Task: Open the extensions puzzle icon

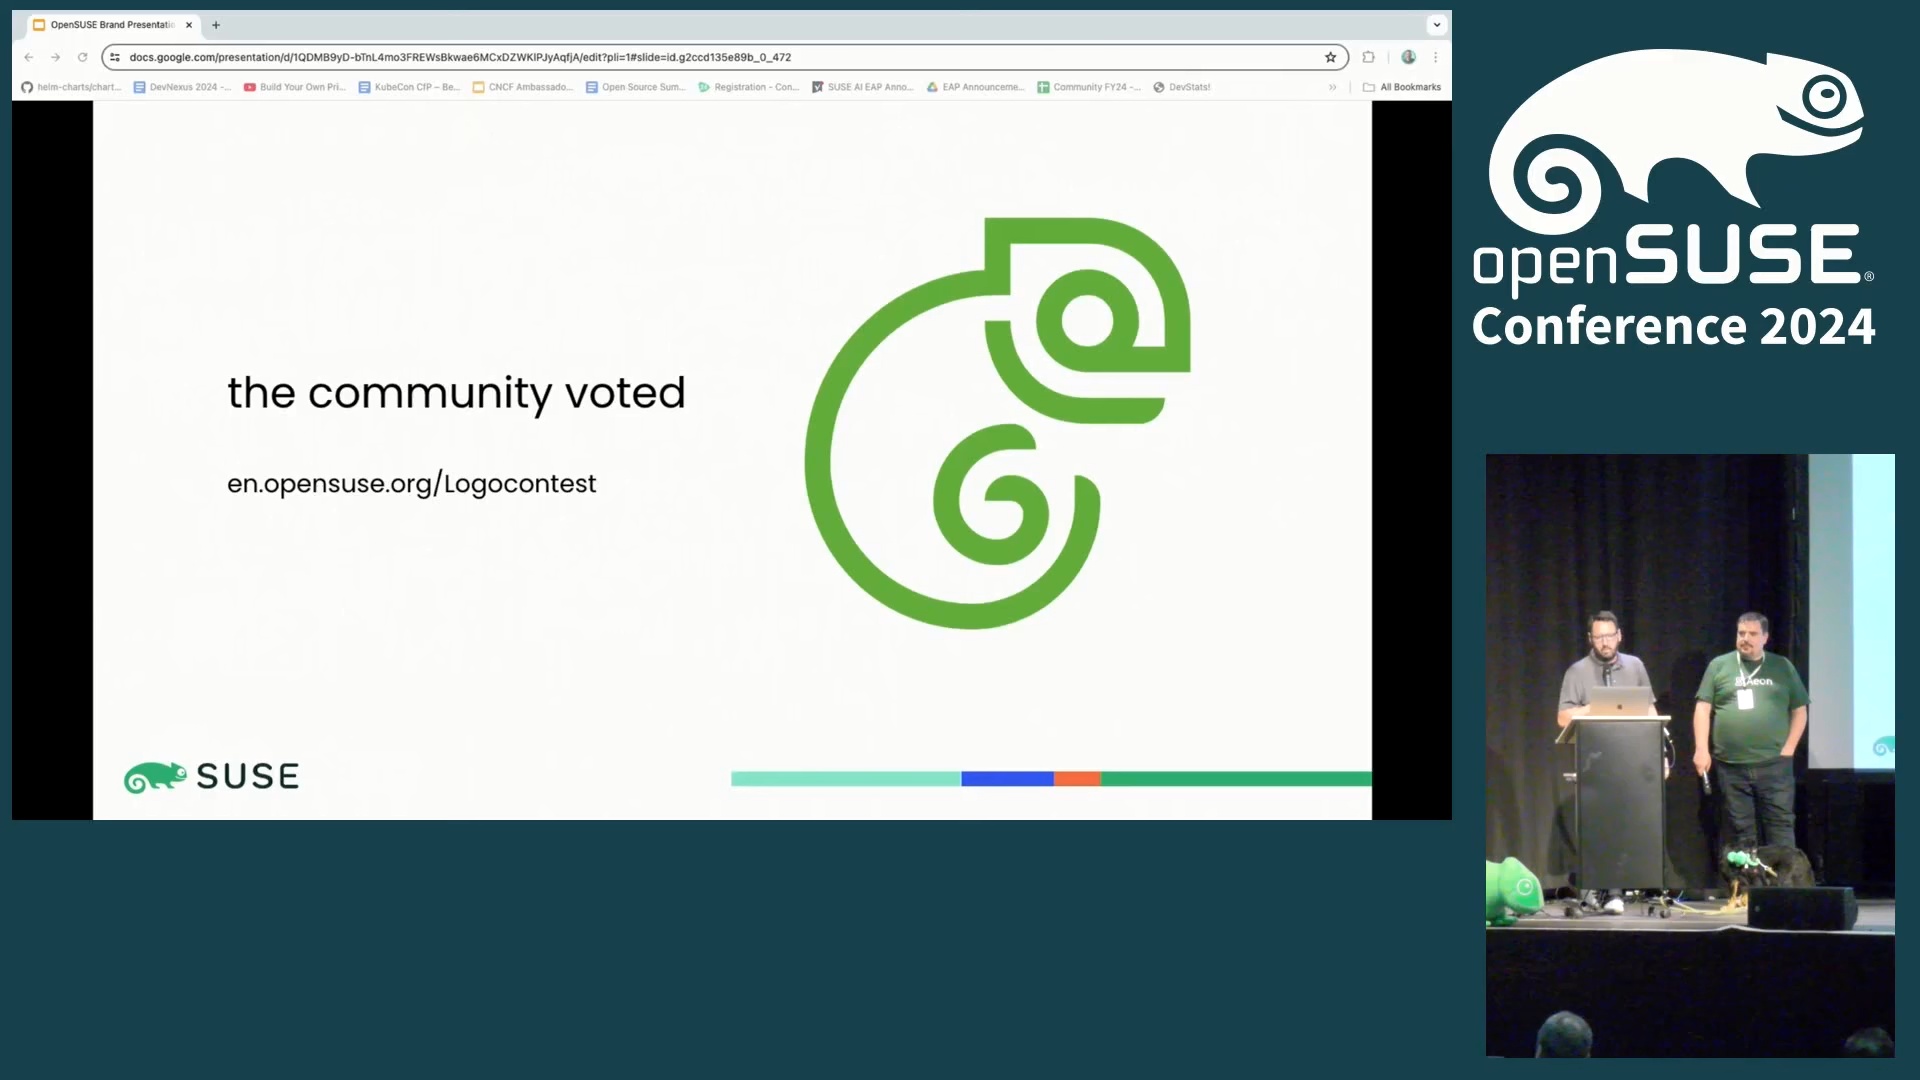Action: coord(1368,57)
